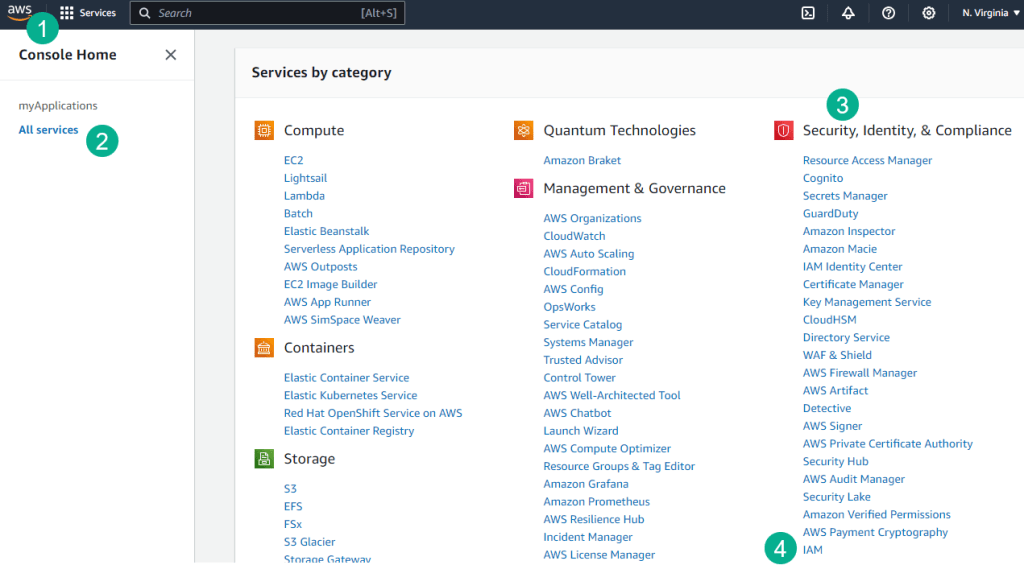Click the Storage category icon

coord(264,459)
